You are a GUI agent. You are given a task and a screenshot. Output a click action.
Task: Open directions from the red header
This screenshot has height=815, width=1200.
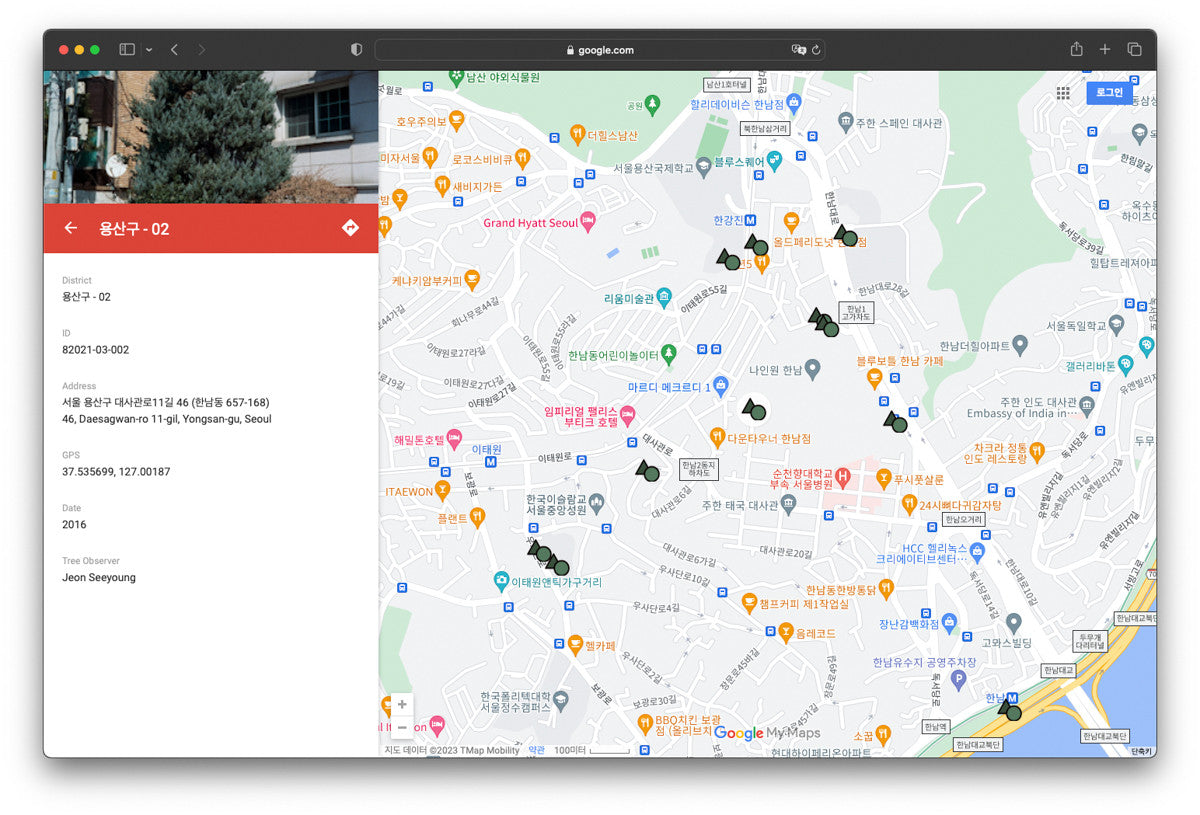(x=350, y=228)
